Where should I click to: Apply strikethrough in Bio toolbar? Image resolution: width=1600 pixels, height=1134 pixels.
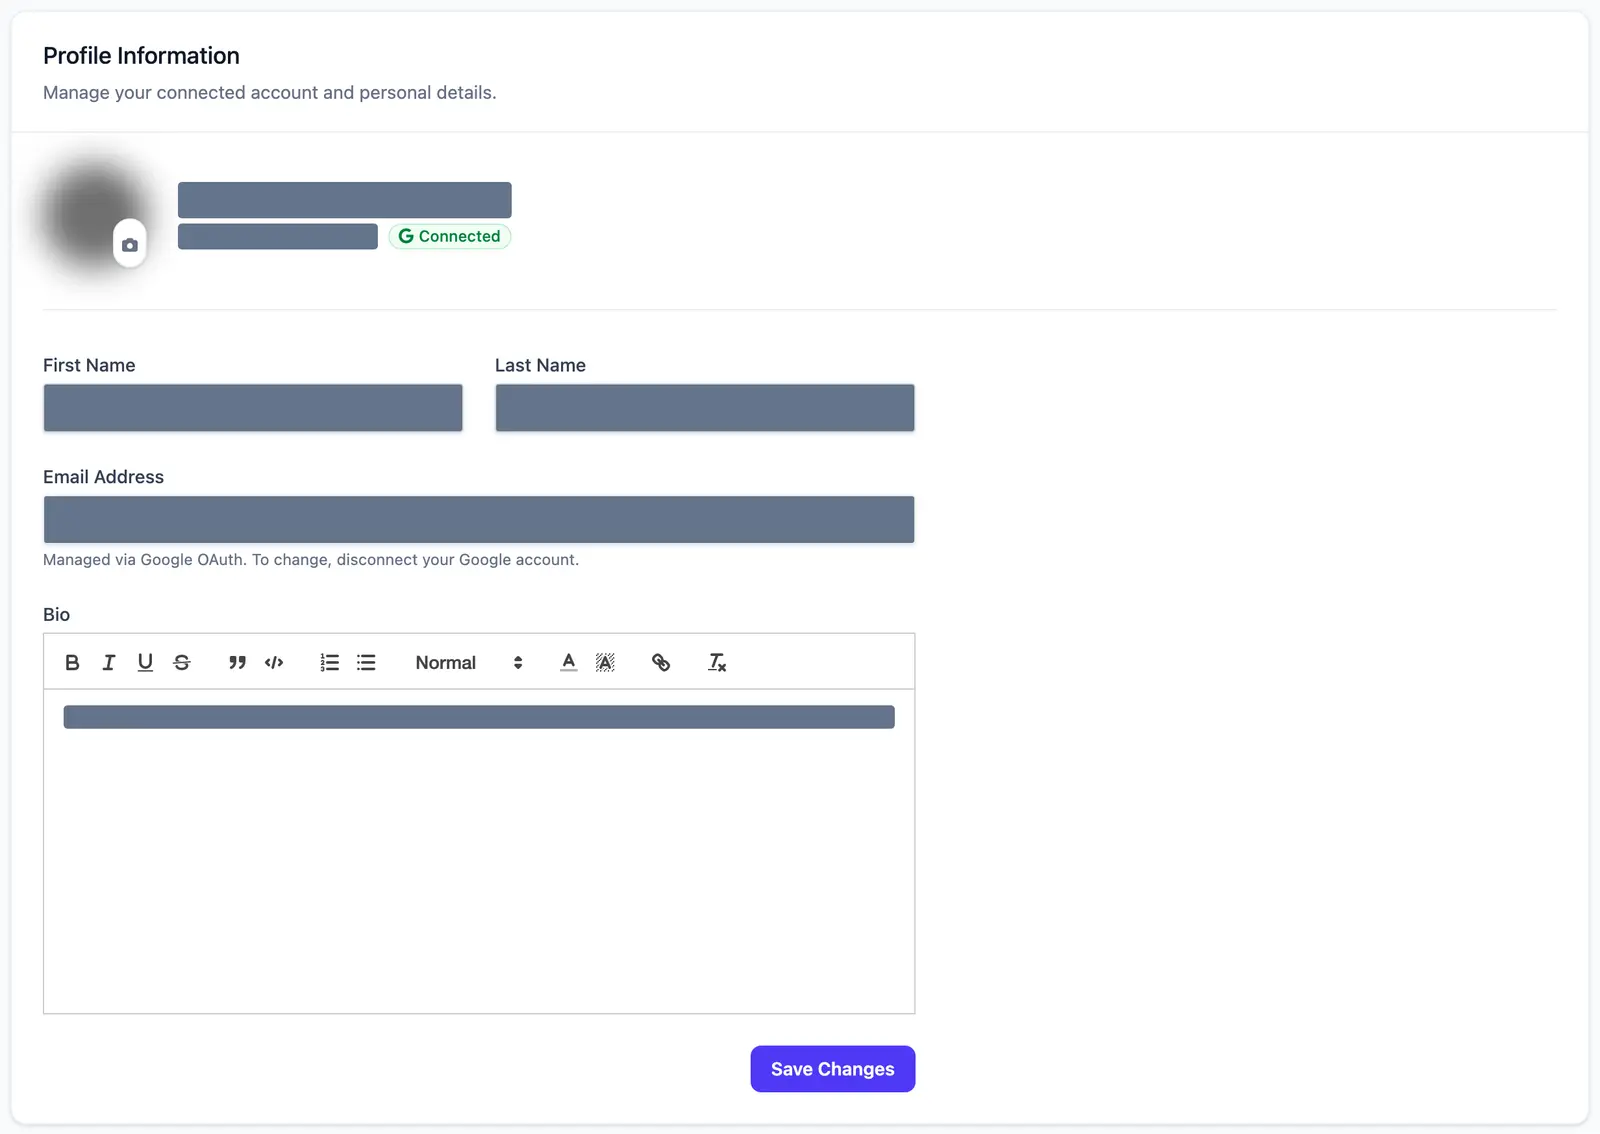tap(182, 662)
